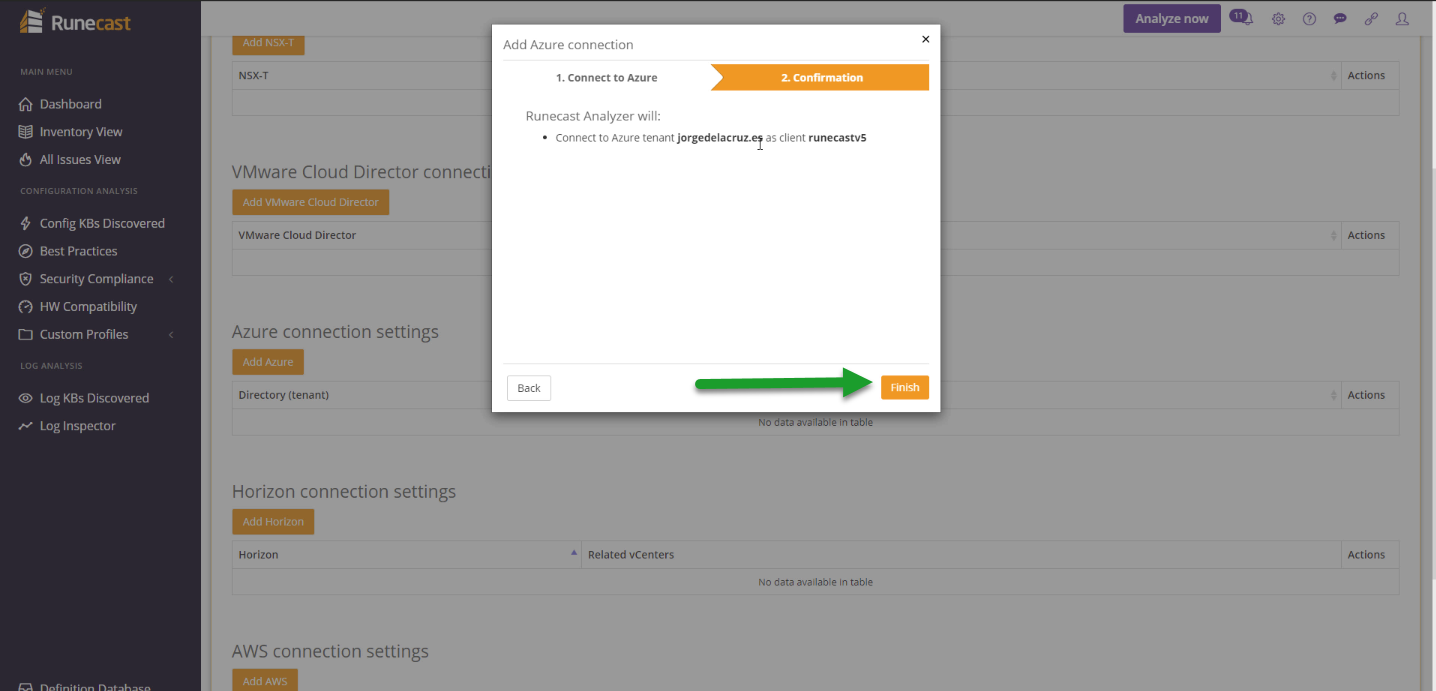The height and width of the screenshot is (691, 1436).
Task: Click the Analyze now button
Action: tap(1171, 19)
